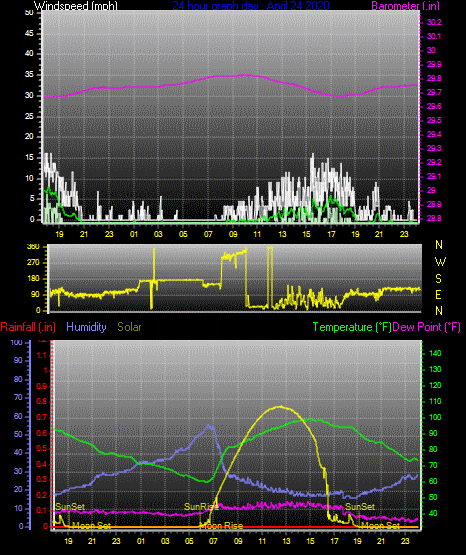Click the green "Temperature (°F)" legend label
This screenshot has width=466, height=555.
[352, 327]
